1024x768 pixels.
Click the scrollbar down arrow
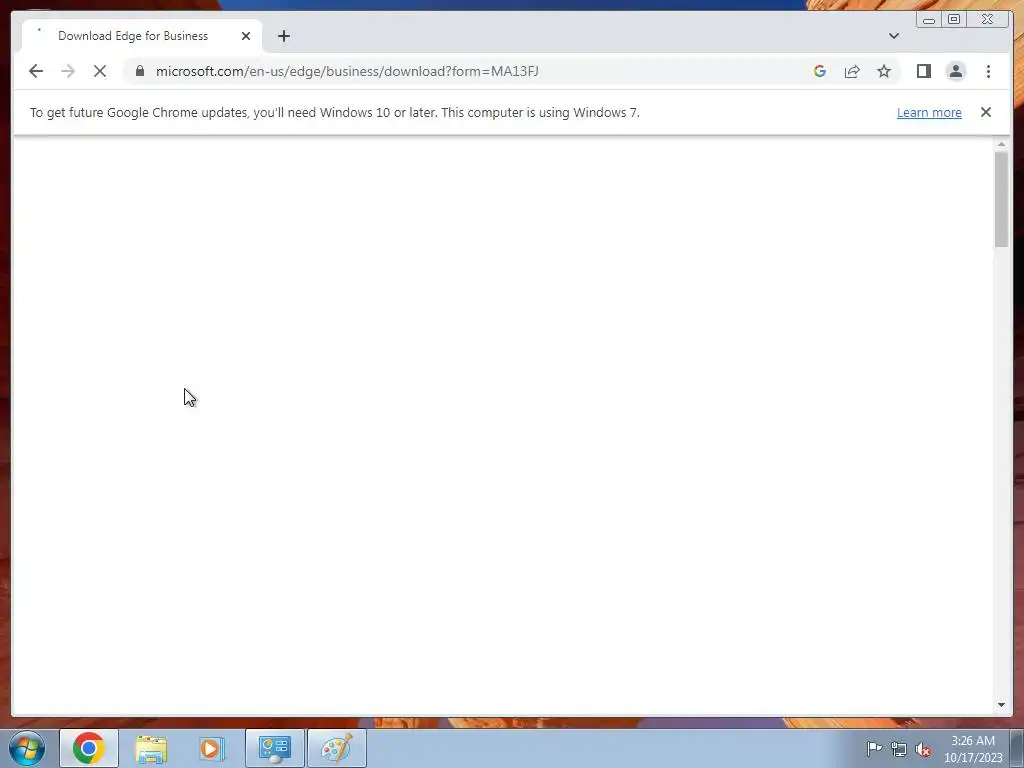(x=1001, y=705)
